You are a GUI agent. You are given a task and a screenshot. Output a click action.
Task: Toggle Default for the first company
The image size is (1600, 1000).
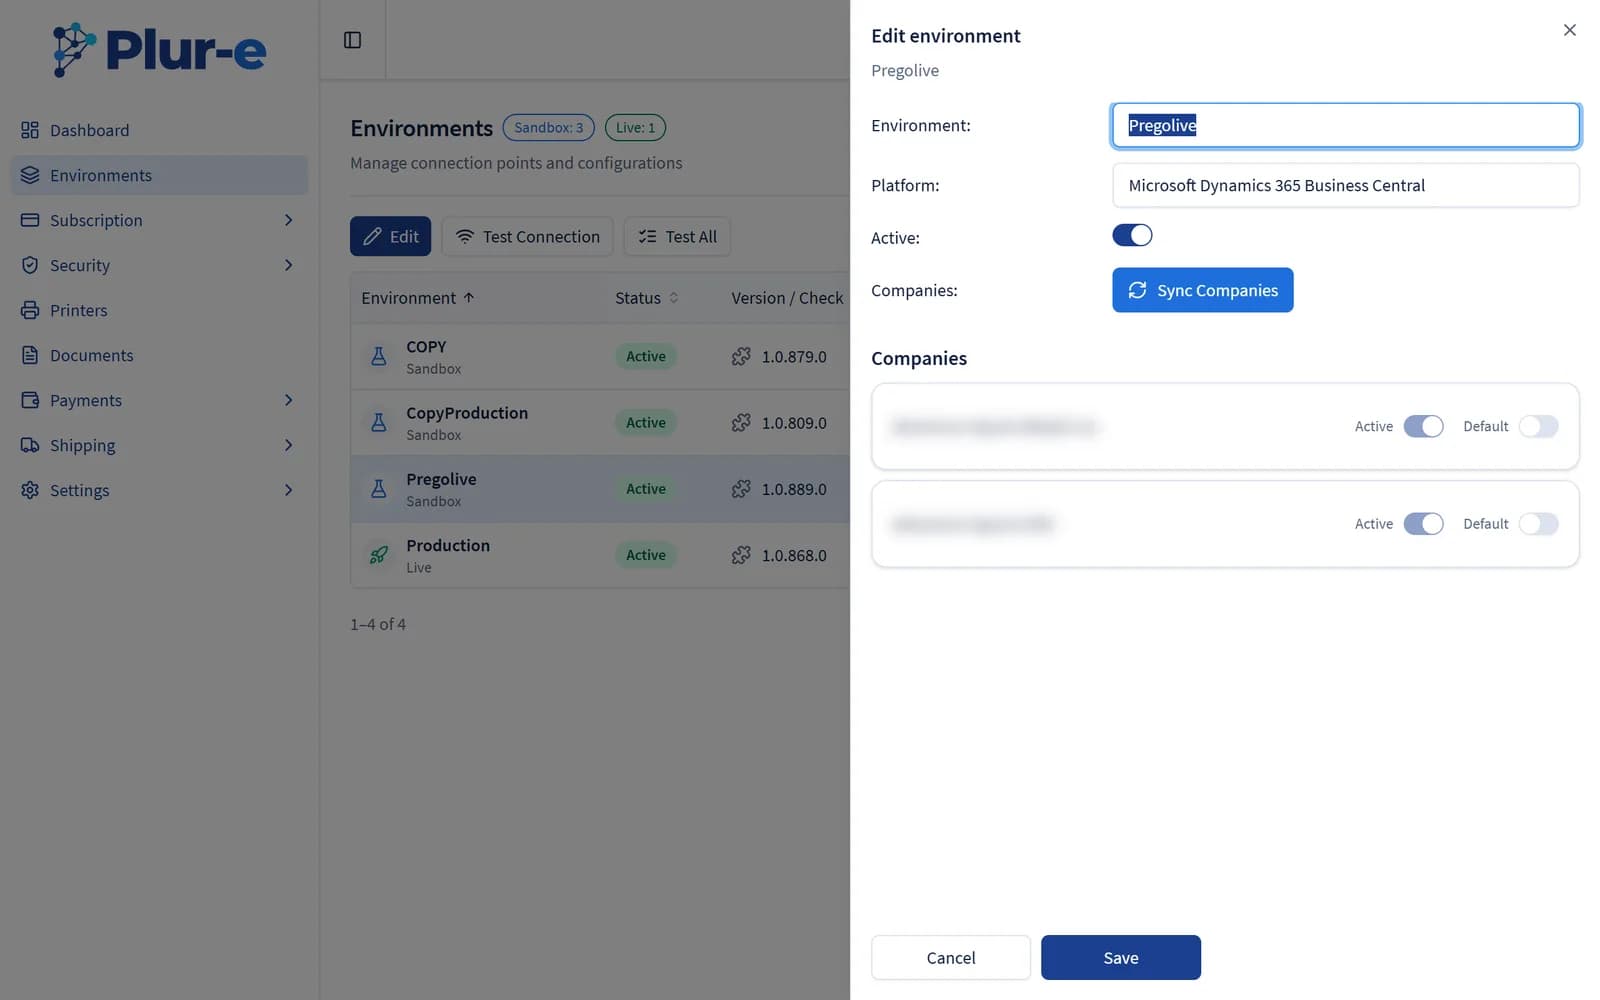click(x=1538, y=426)
